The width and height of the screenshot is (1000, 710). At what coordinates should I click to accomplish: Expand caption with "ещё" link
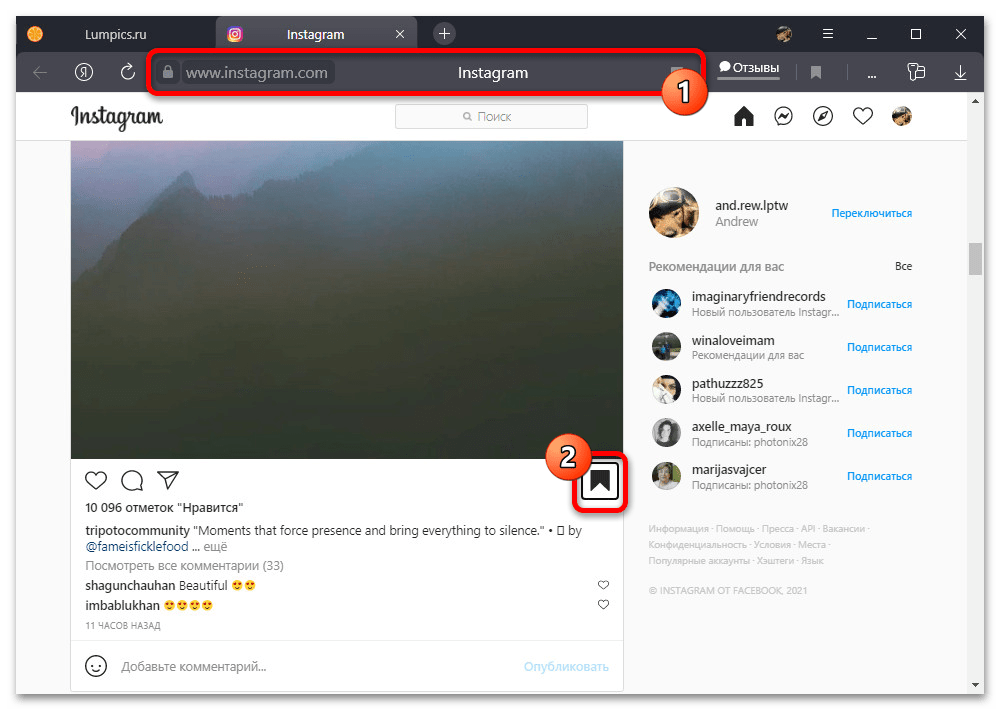(217, 547)
